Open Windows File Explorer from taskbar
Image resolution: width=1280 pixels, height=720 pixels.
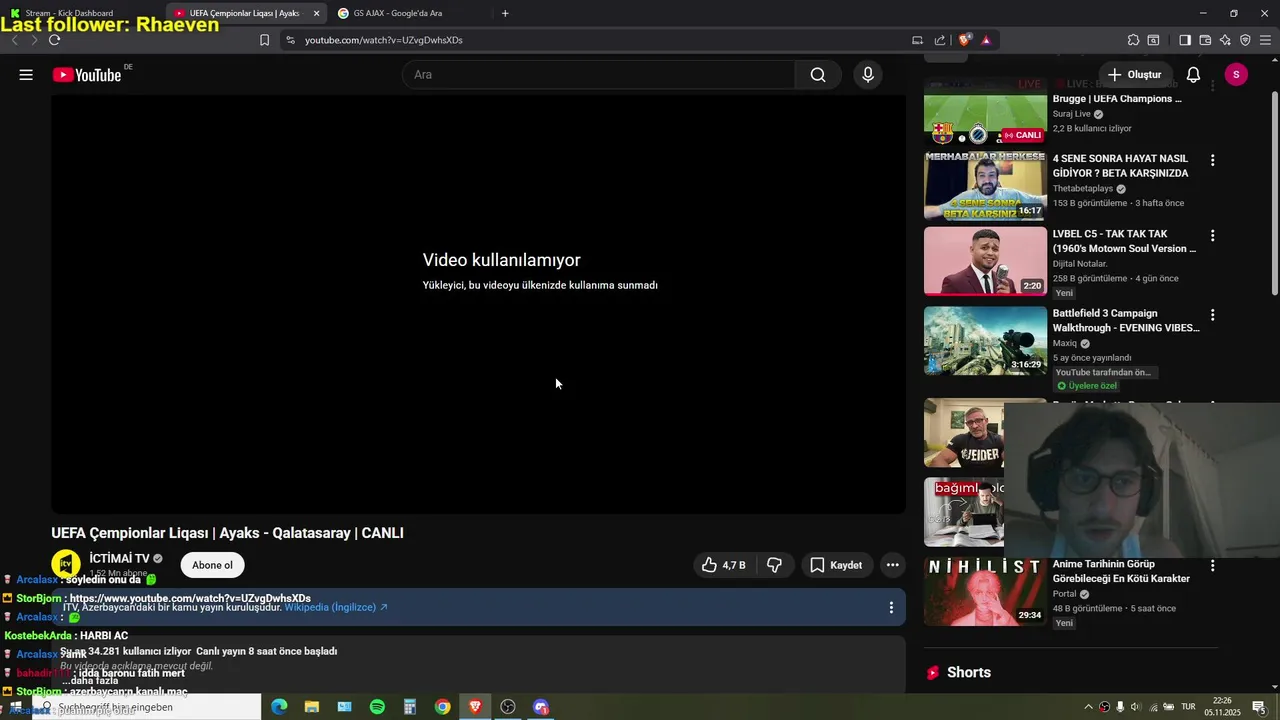tap(312, 707)
